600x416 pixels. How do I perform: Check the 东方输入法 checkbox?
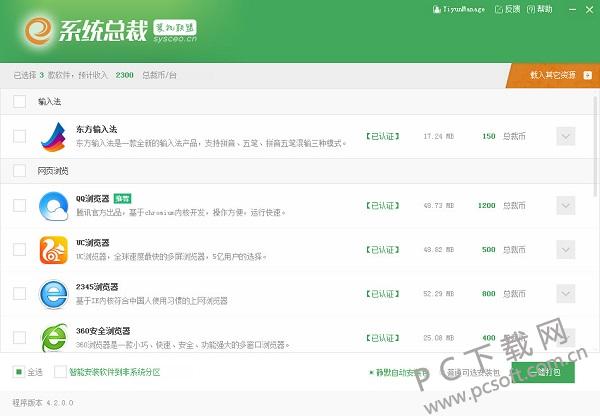(x=19, y=136)
